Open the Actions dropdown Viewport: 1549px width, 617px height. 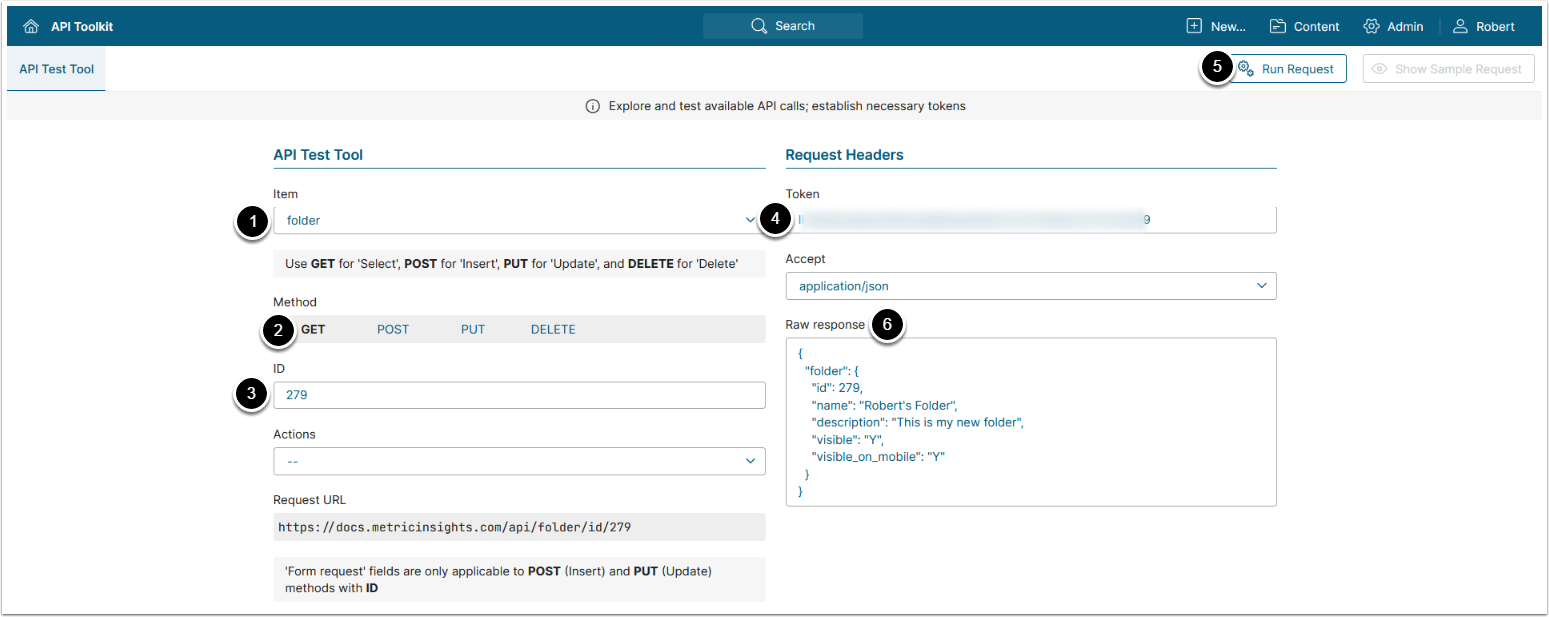tap(519, 461)
